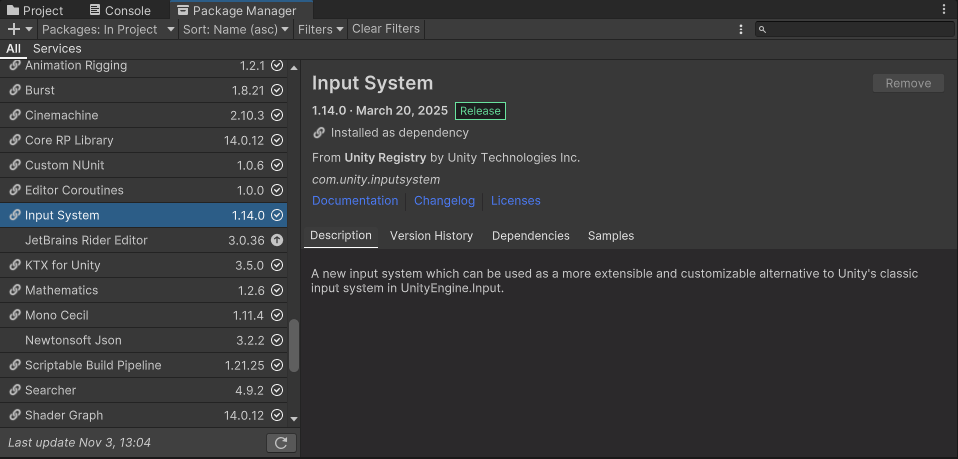Select the Newtonsoft Json package

(x=144, y=340)
